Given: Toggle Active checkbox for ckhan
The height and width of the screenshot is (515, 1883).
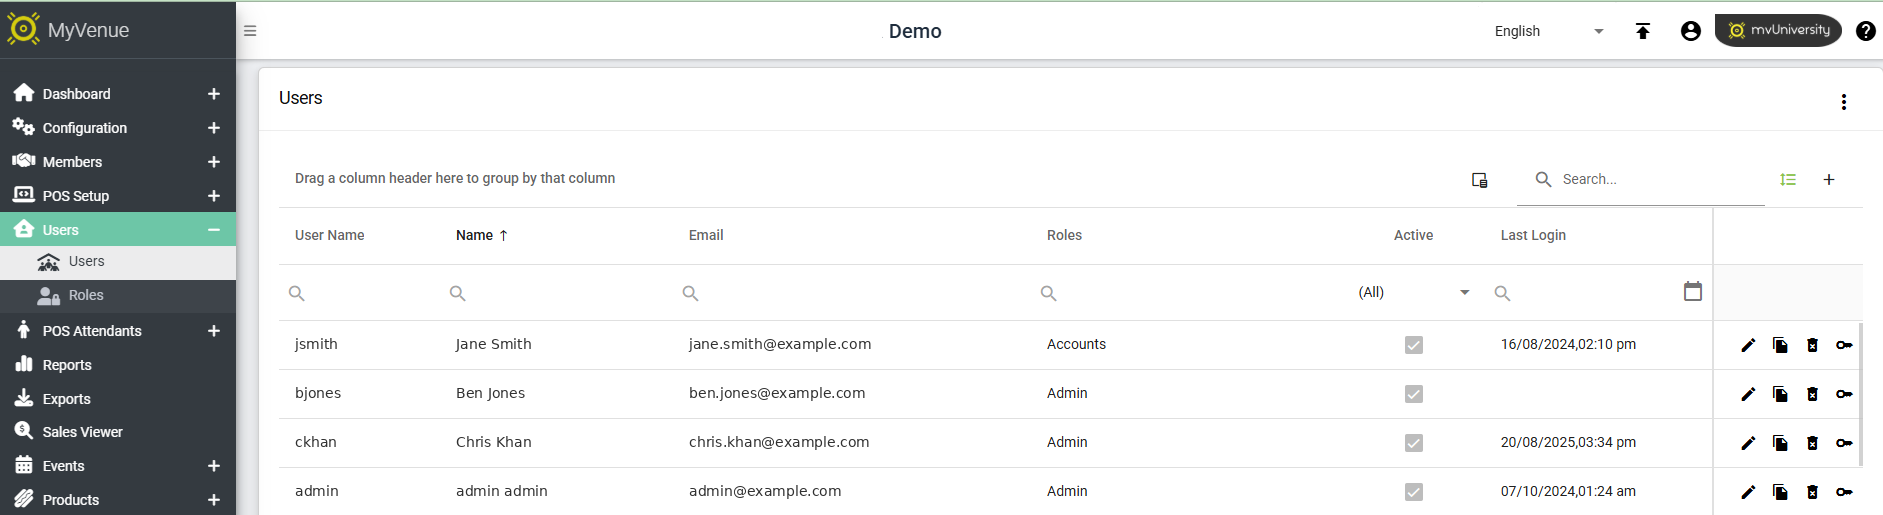Looking at the screenshot, I should [1414, 443].
